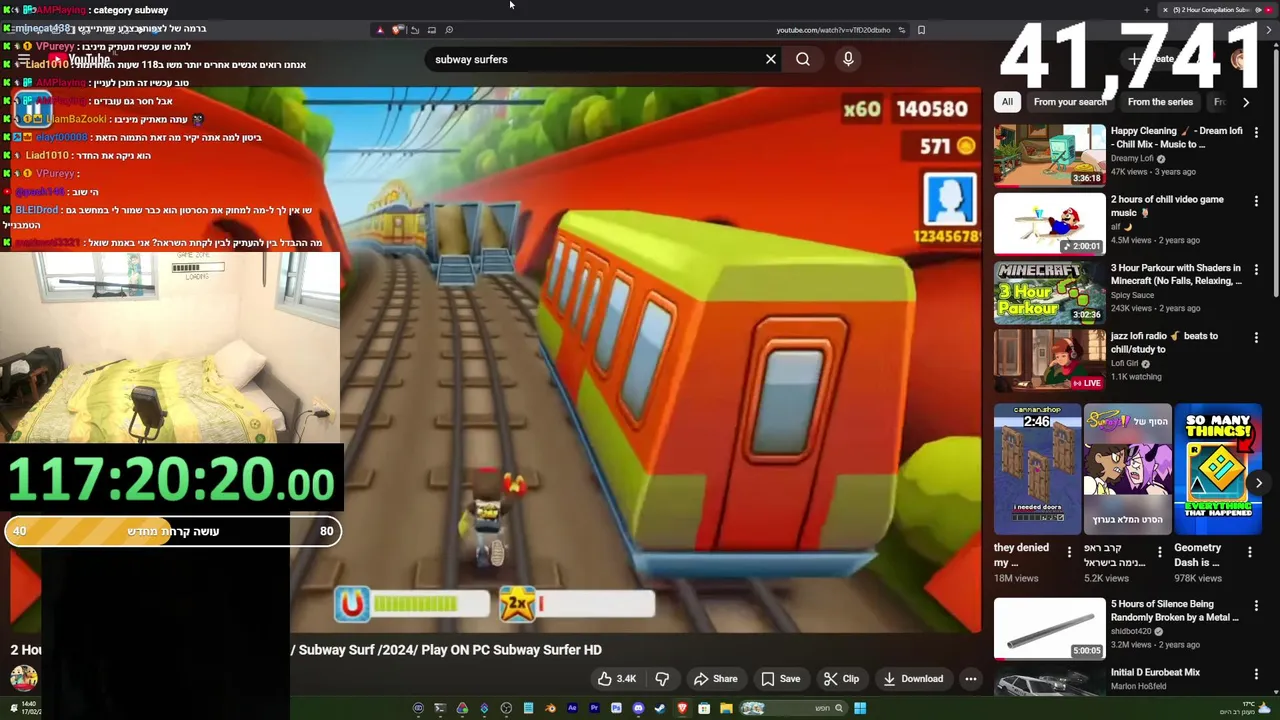Open the site settings icon beside the URL

pos(901,30)
